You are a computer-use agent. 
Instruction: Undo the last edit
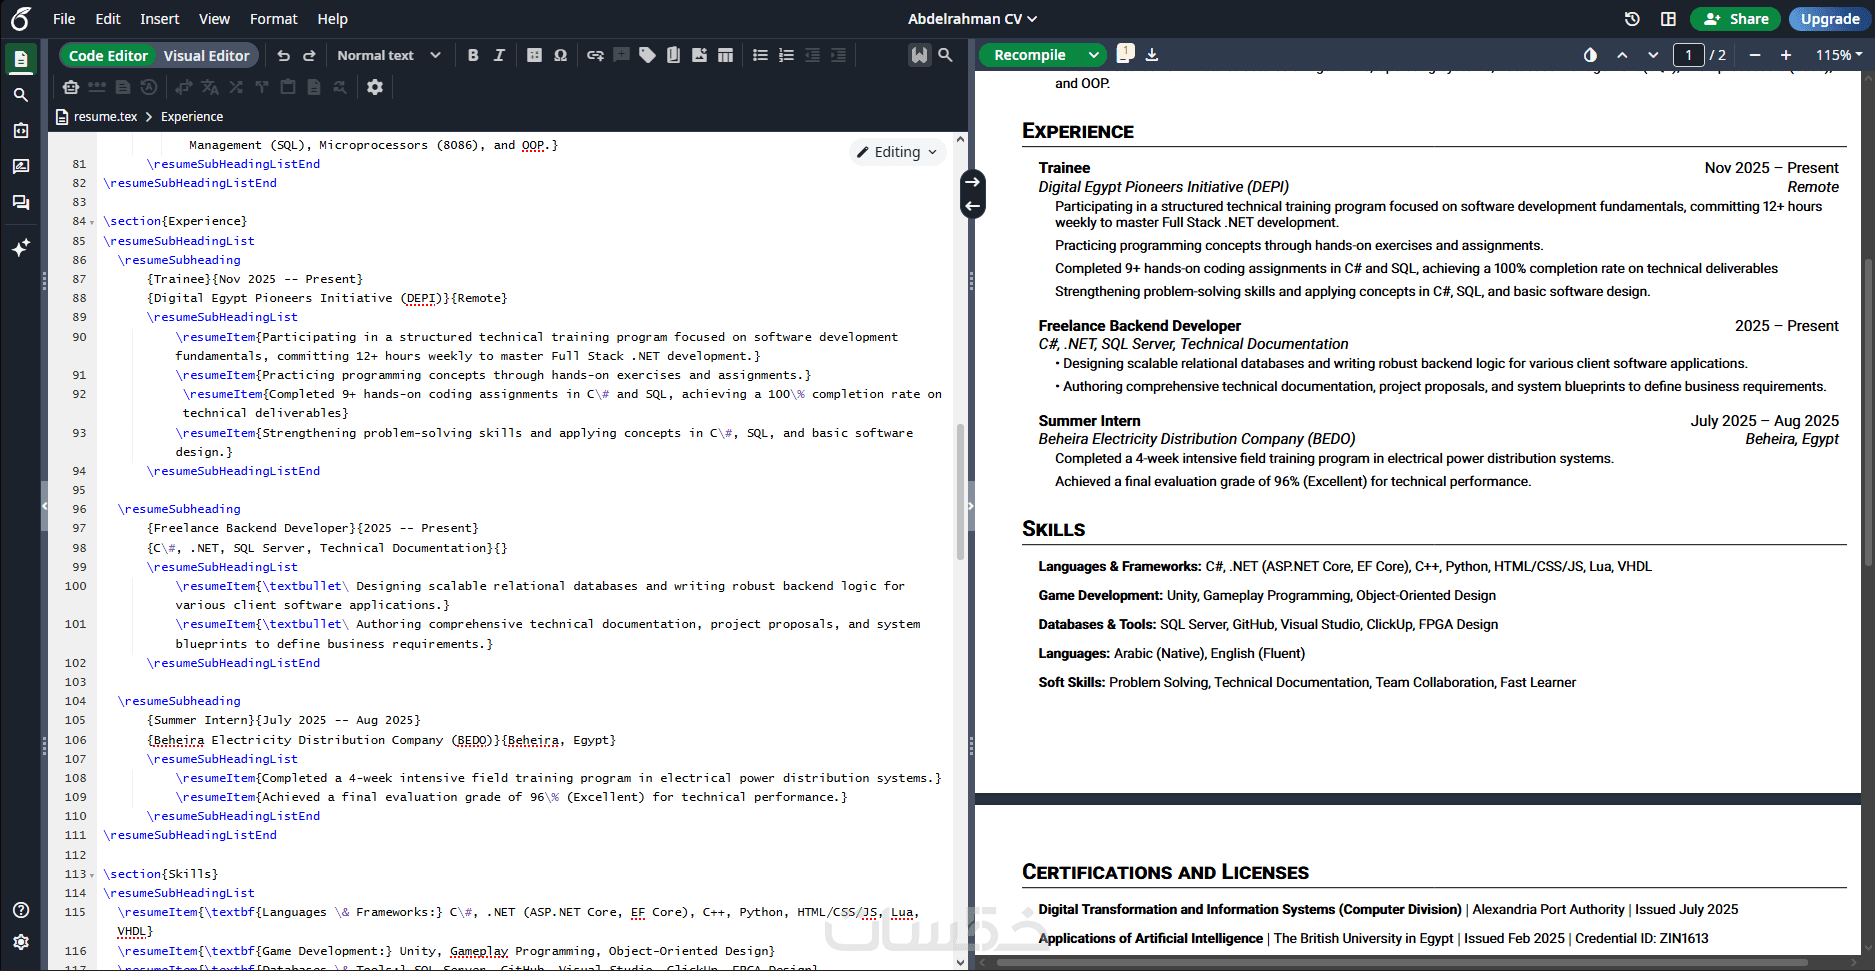pyautogui.click(x=284, y=56)
